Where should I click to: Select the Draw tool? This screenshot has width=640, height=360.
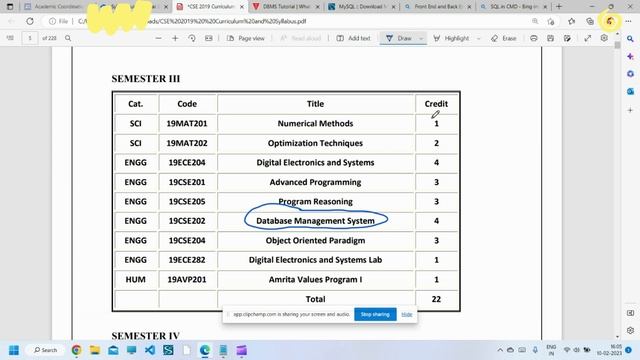tap(399, 38)
